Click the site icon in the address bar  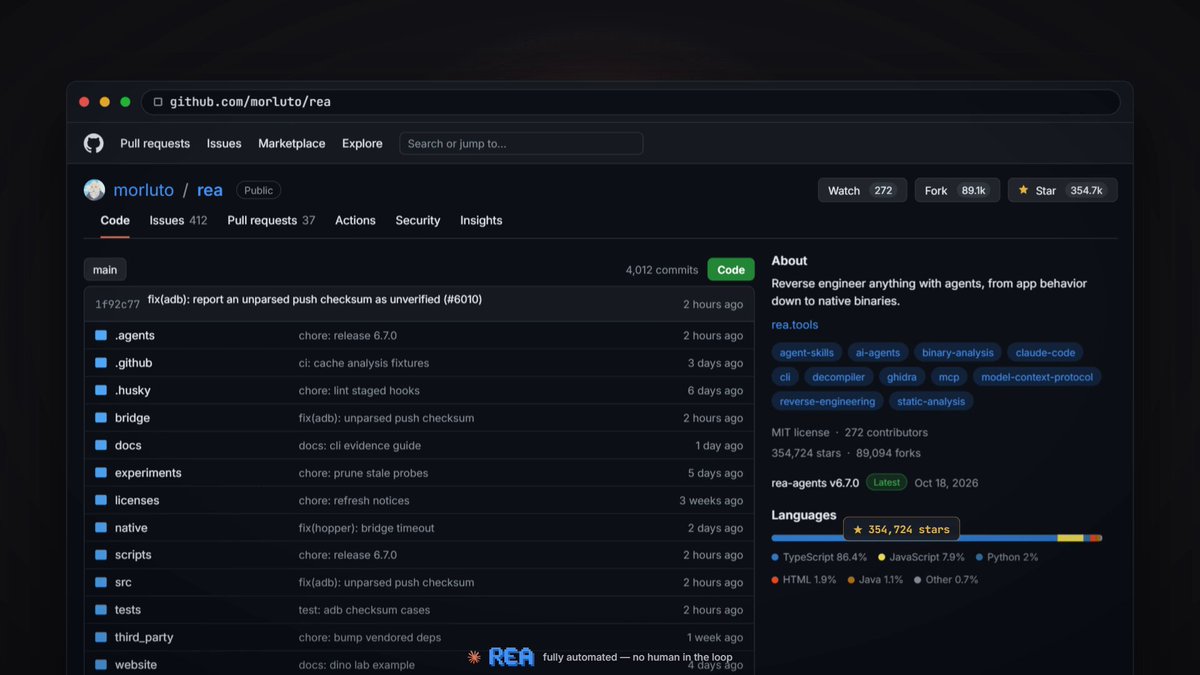tap(158, 102)
